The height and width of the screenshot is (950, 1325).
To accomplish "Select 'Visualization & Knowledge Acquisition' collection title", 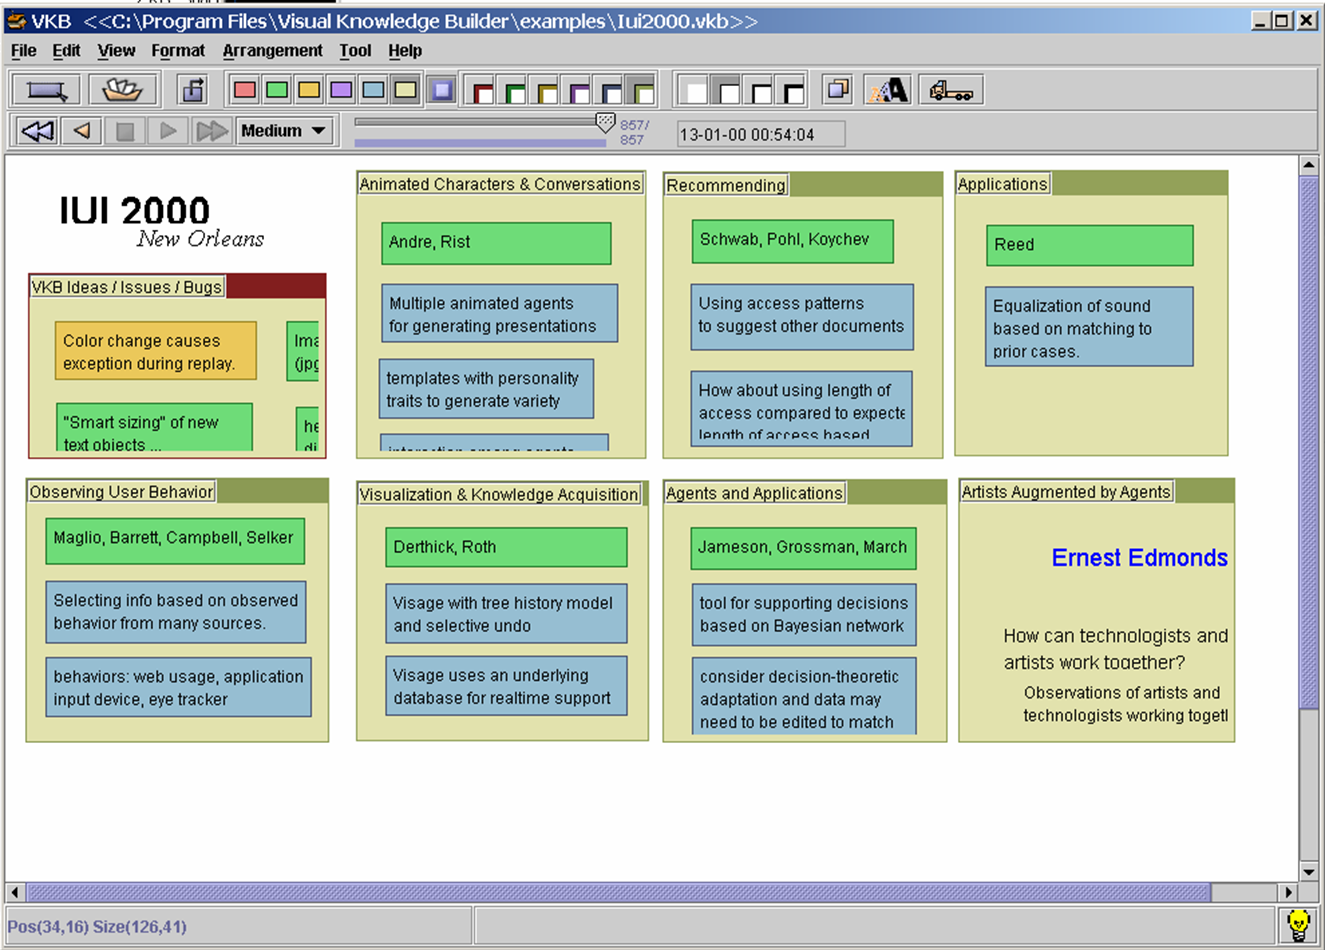I will click(499, 494).
